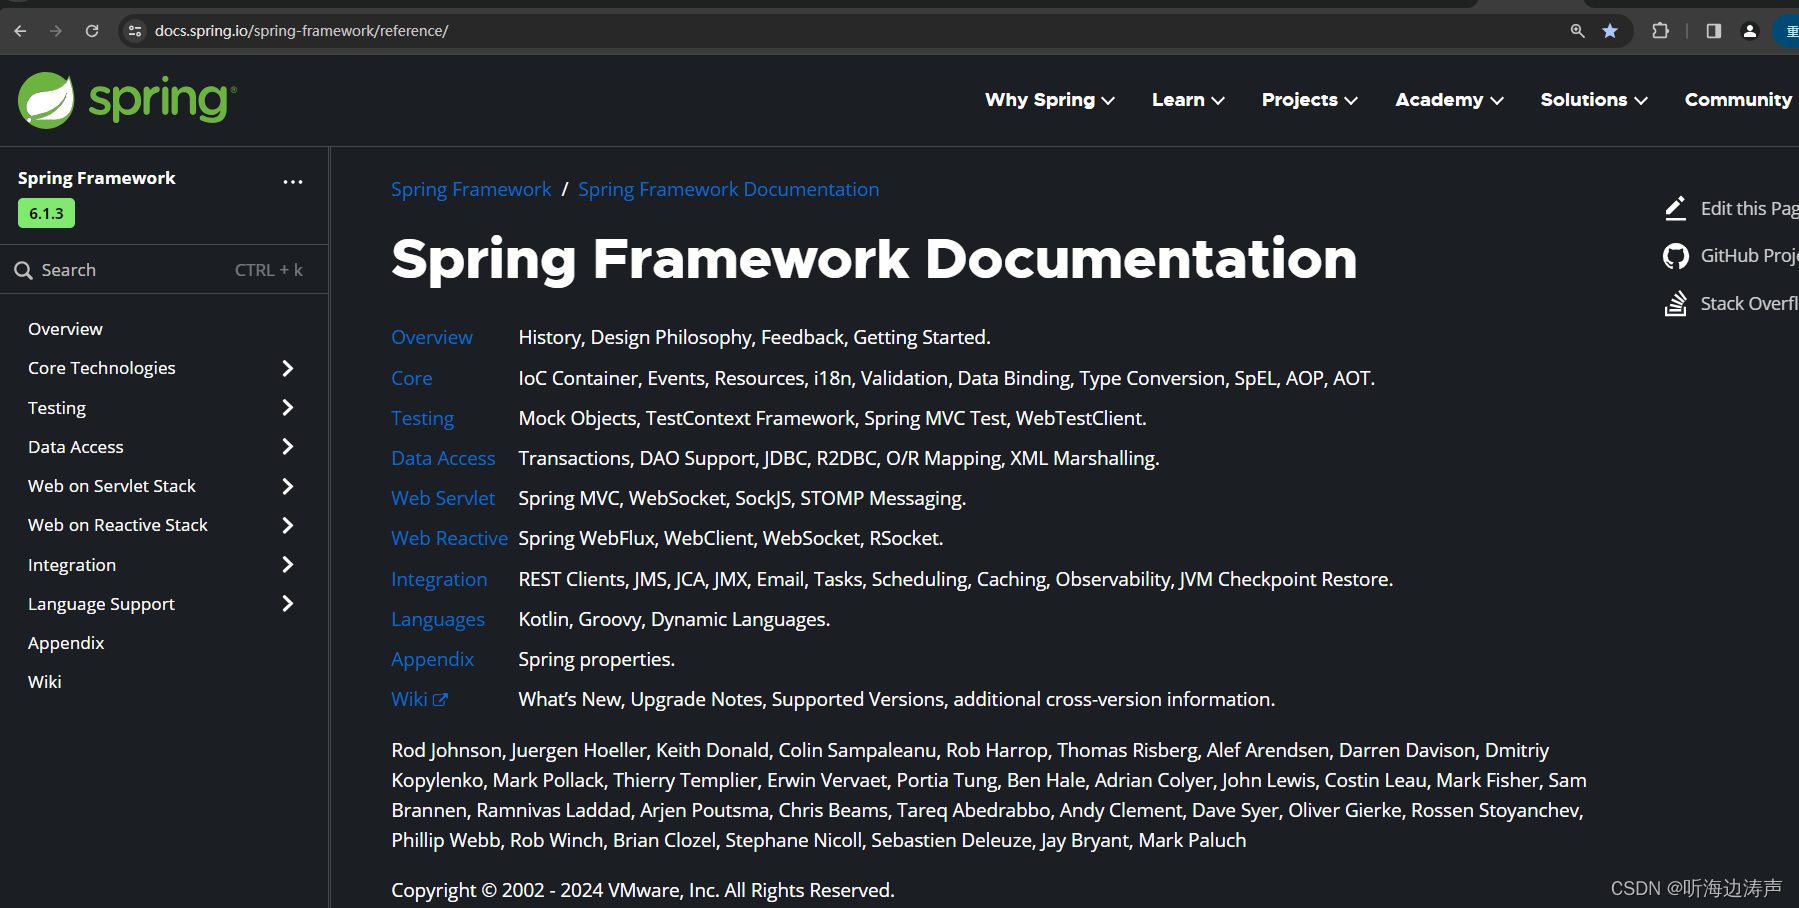Open the Solutions dropdown menu
1799x908 pixels.
click(1594, 100)
